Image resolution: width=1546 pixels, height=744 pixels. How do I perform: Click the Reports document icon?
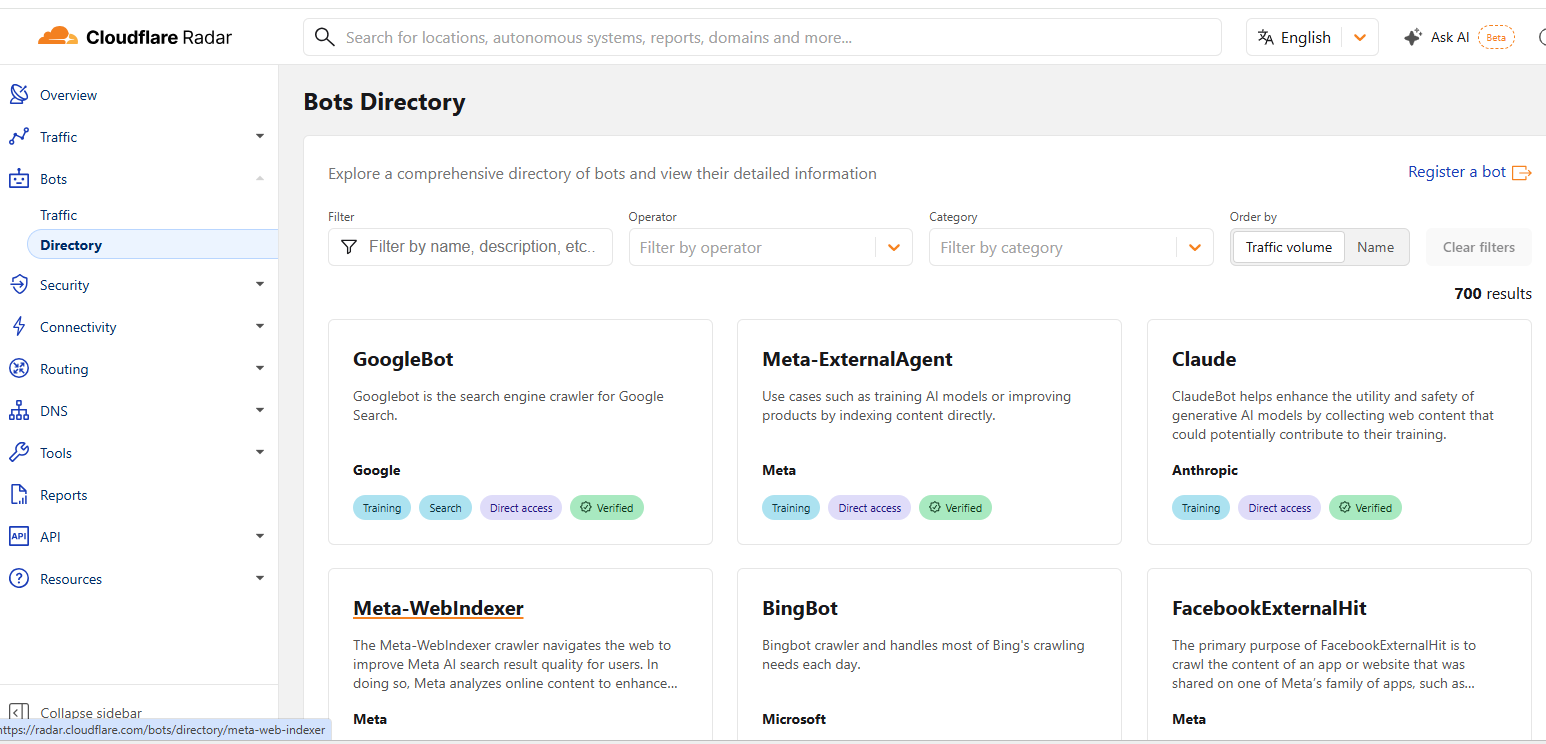(19, 495)
